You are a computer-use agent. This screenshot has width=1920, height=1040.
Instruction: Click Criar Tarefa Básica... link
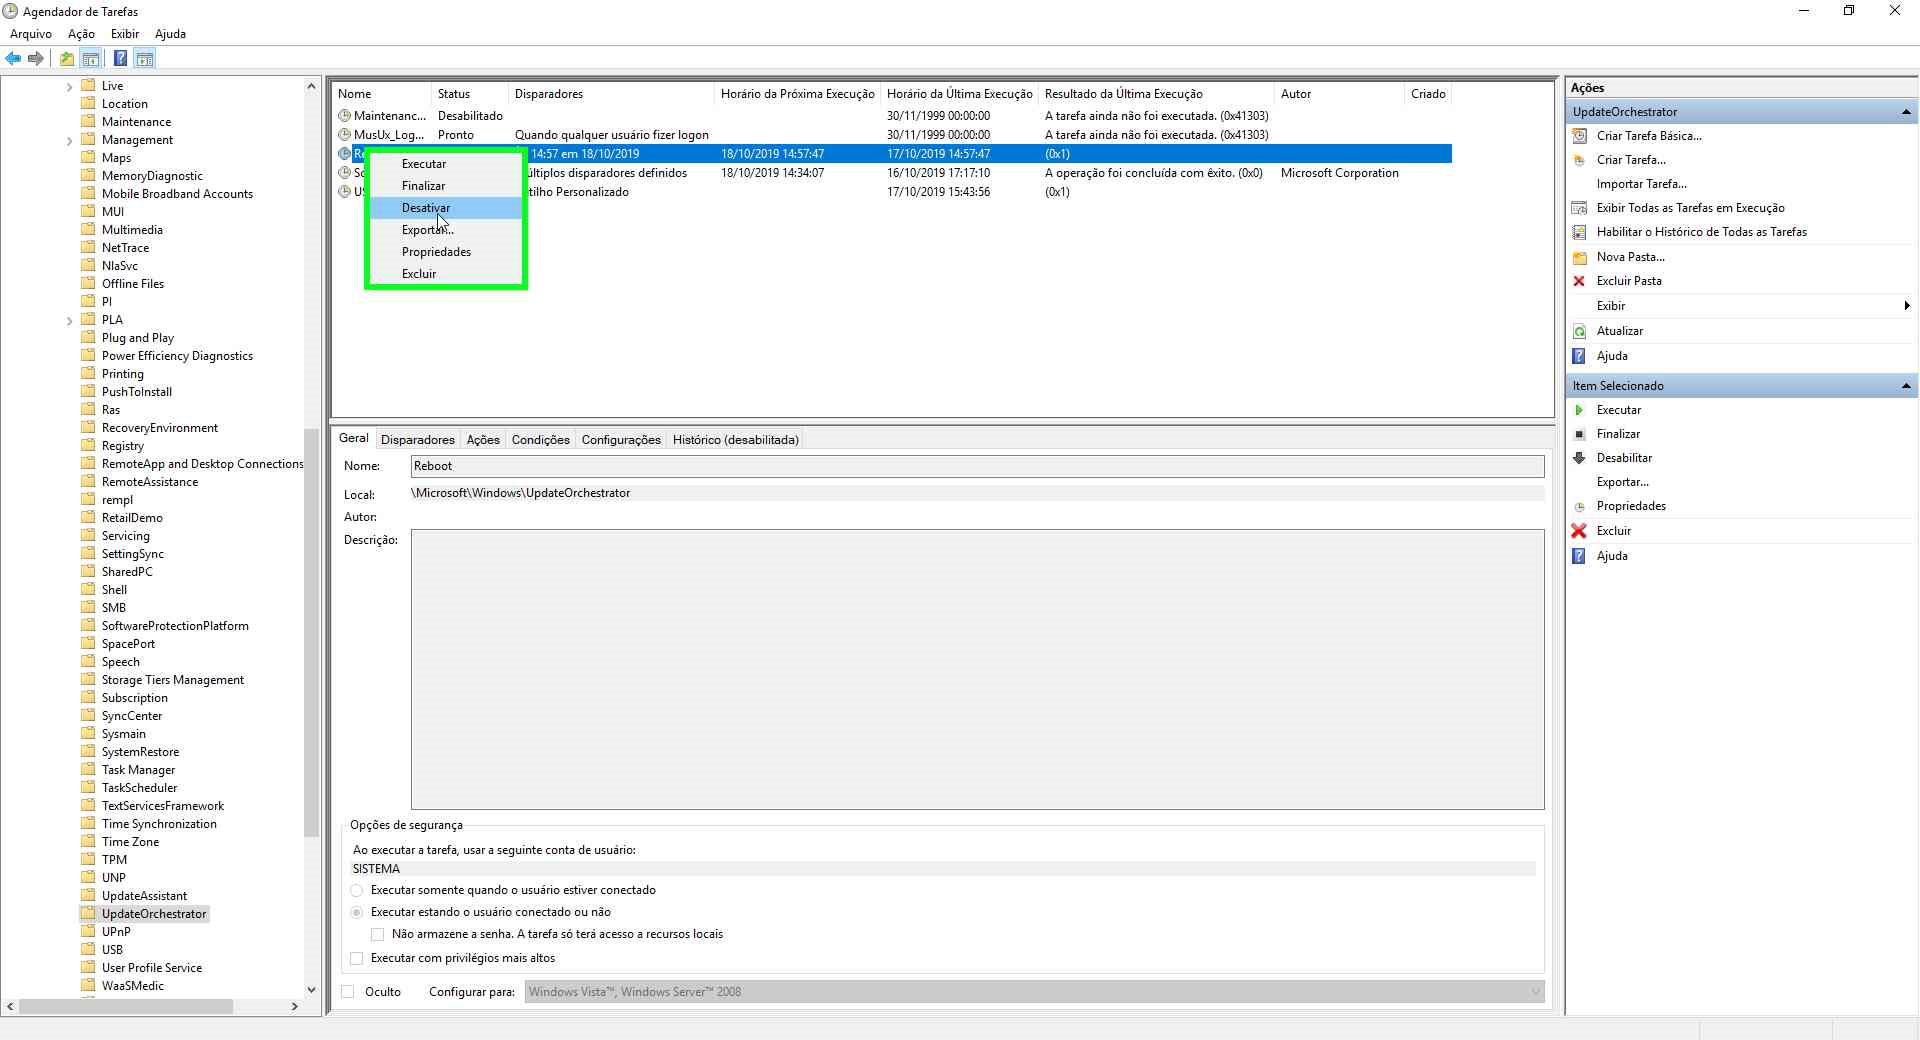coord(1649,136)
